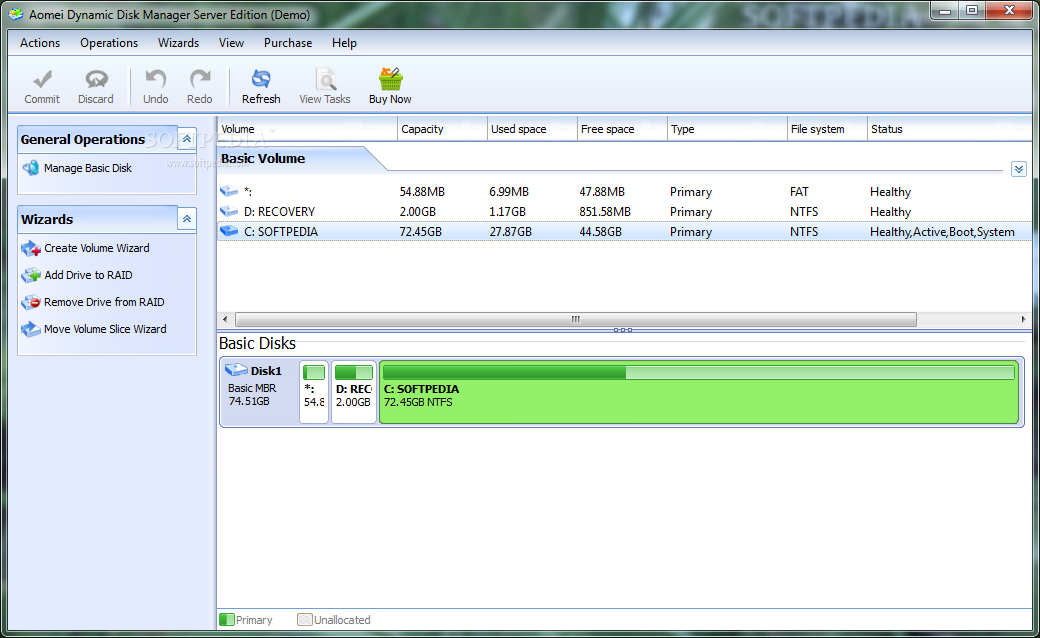1040x638 pixels.
Task: Select the C: SOFTPEDIA volume name
Action: (x=281, y=231)
